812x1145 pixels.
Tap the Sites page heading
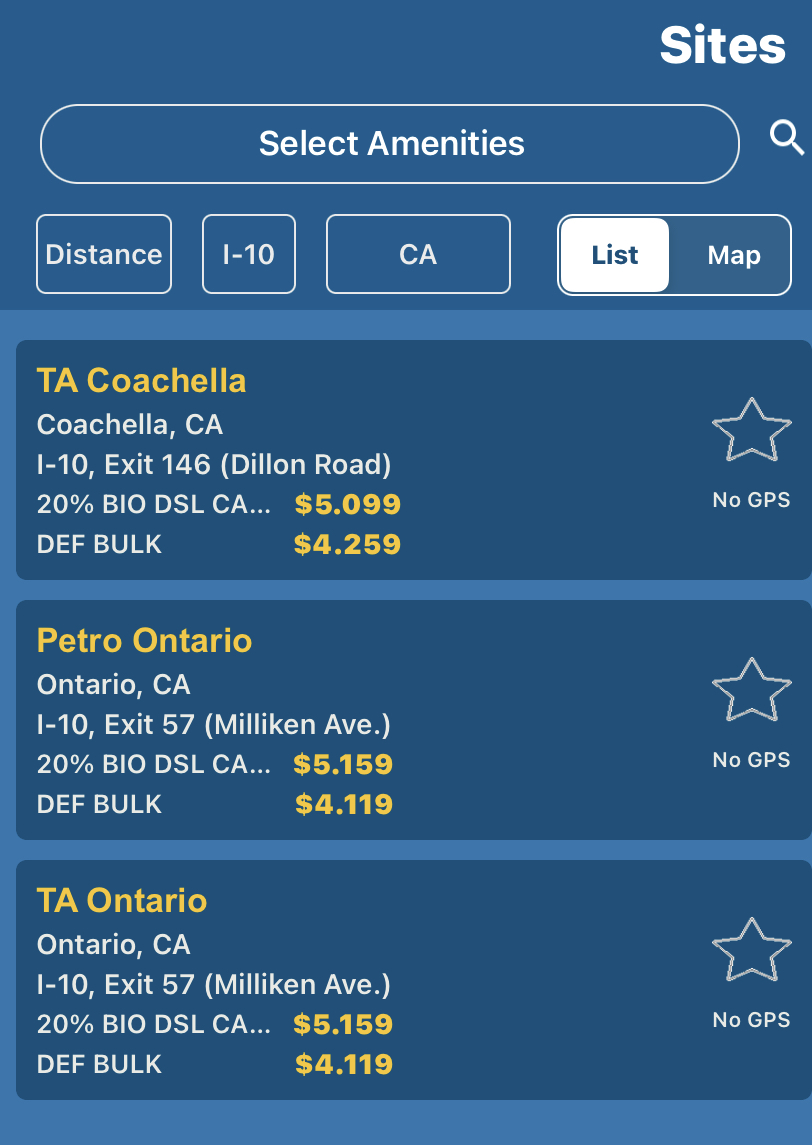tap(723, 45)
